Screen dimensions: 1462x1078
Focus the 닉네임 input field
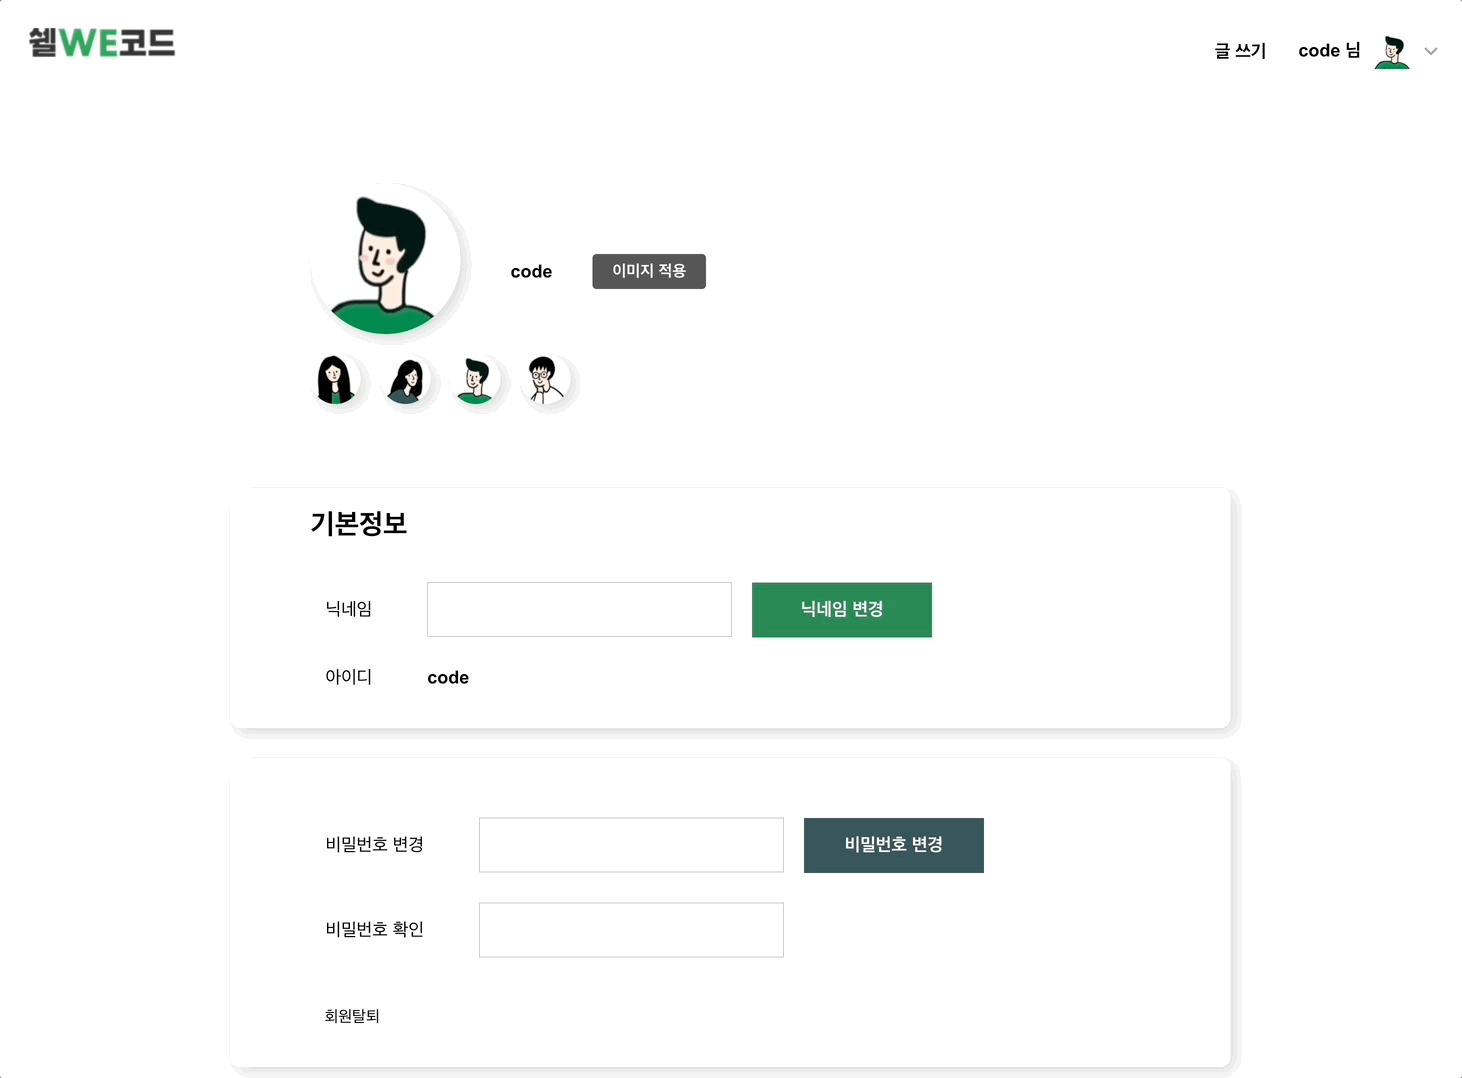pyautogui.click(x=579, y=609)
